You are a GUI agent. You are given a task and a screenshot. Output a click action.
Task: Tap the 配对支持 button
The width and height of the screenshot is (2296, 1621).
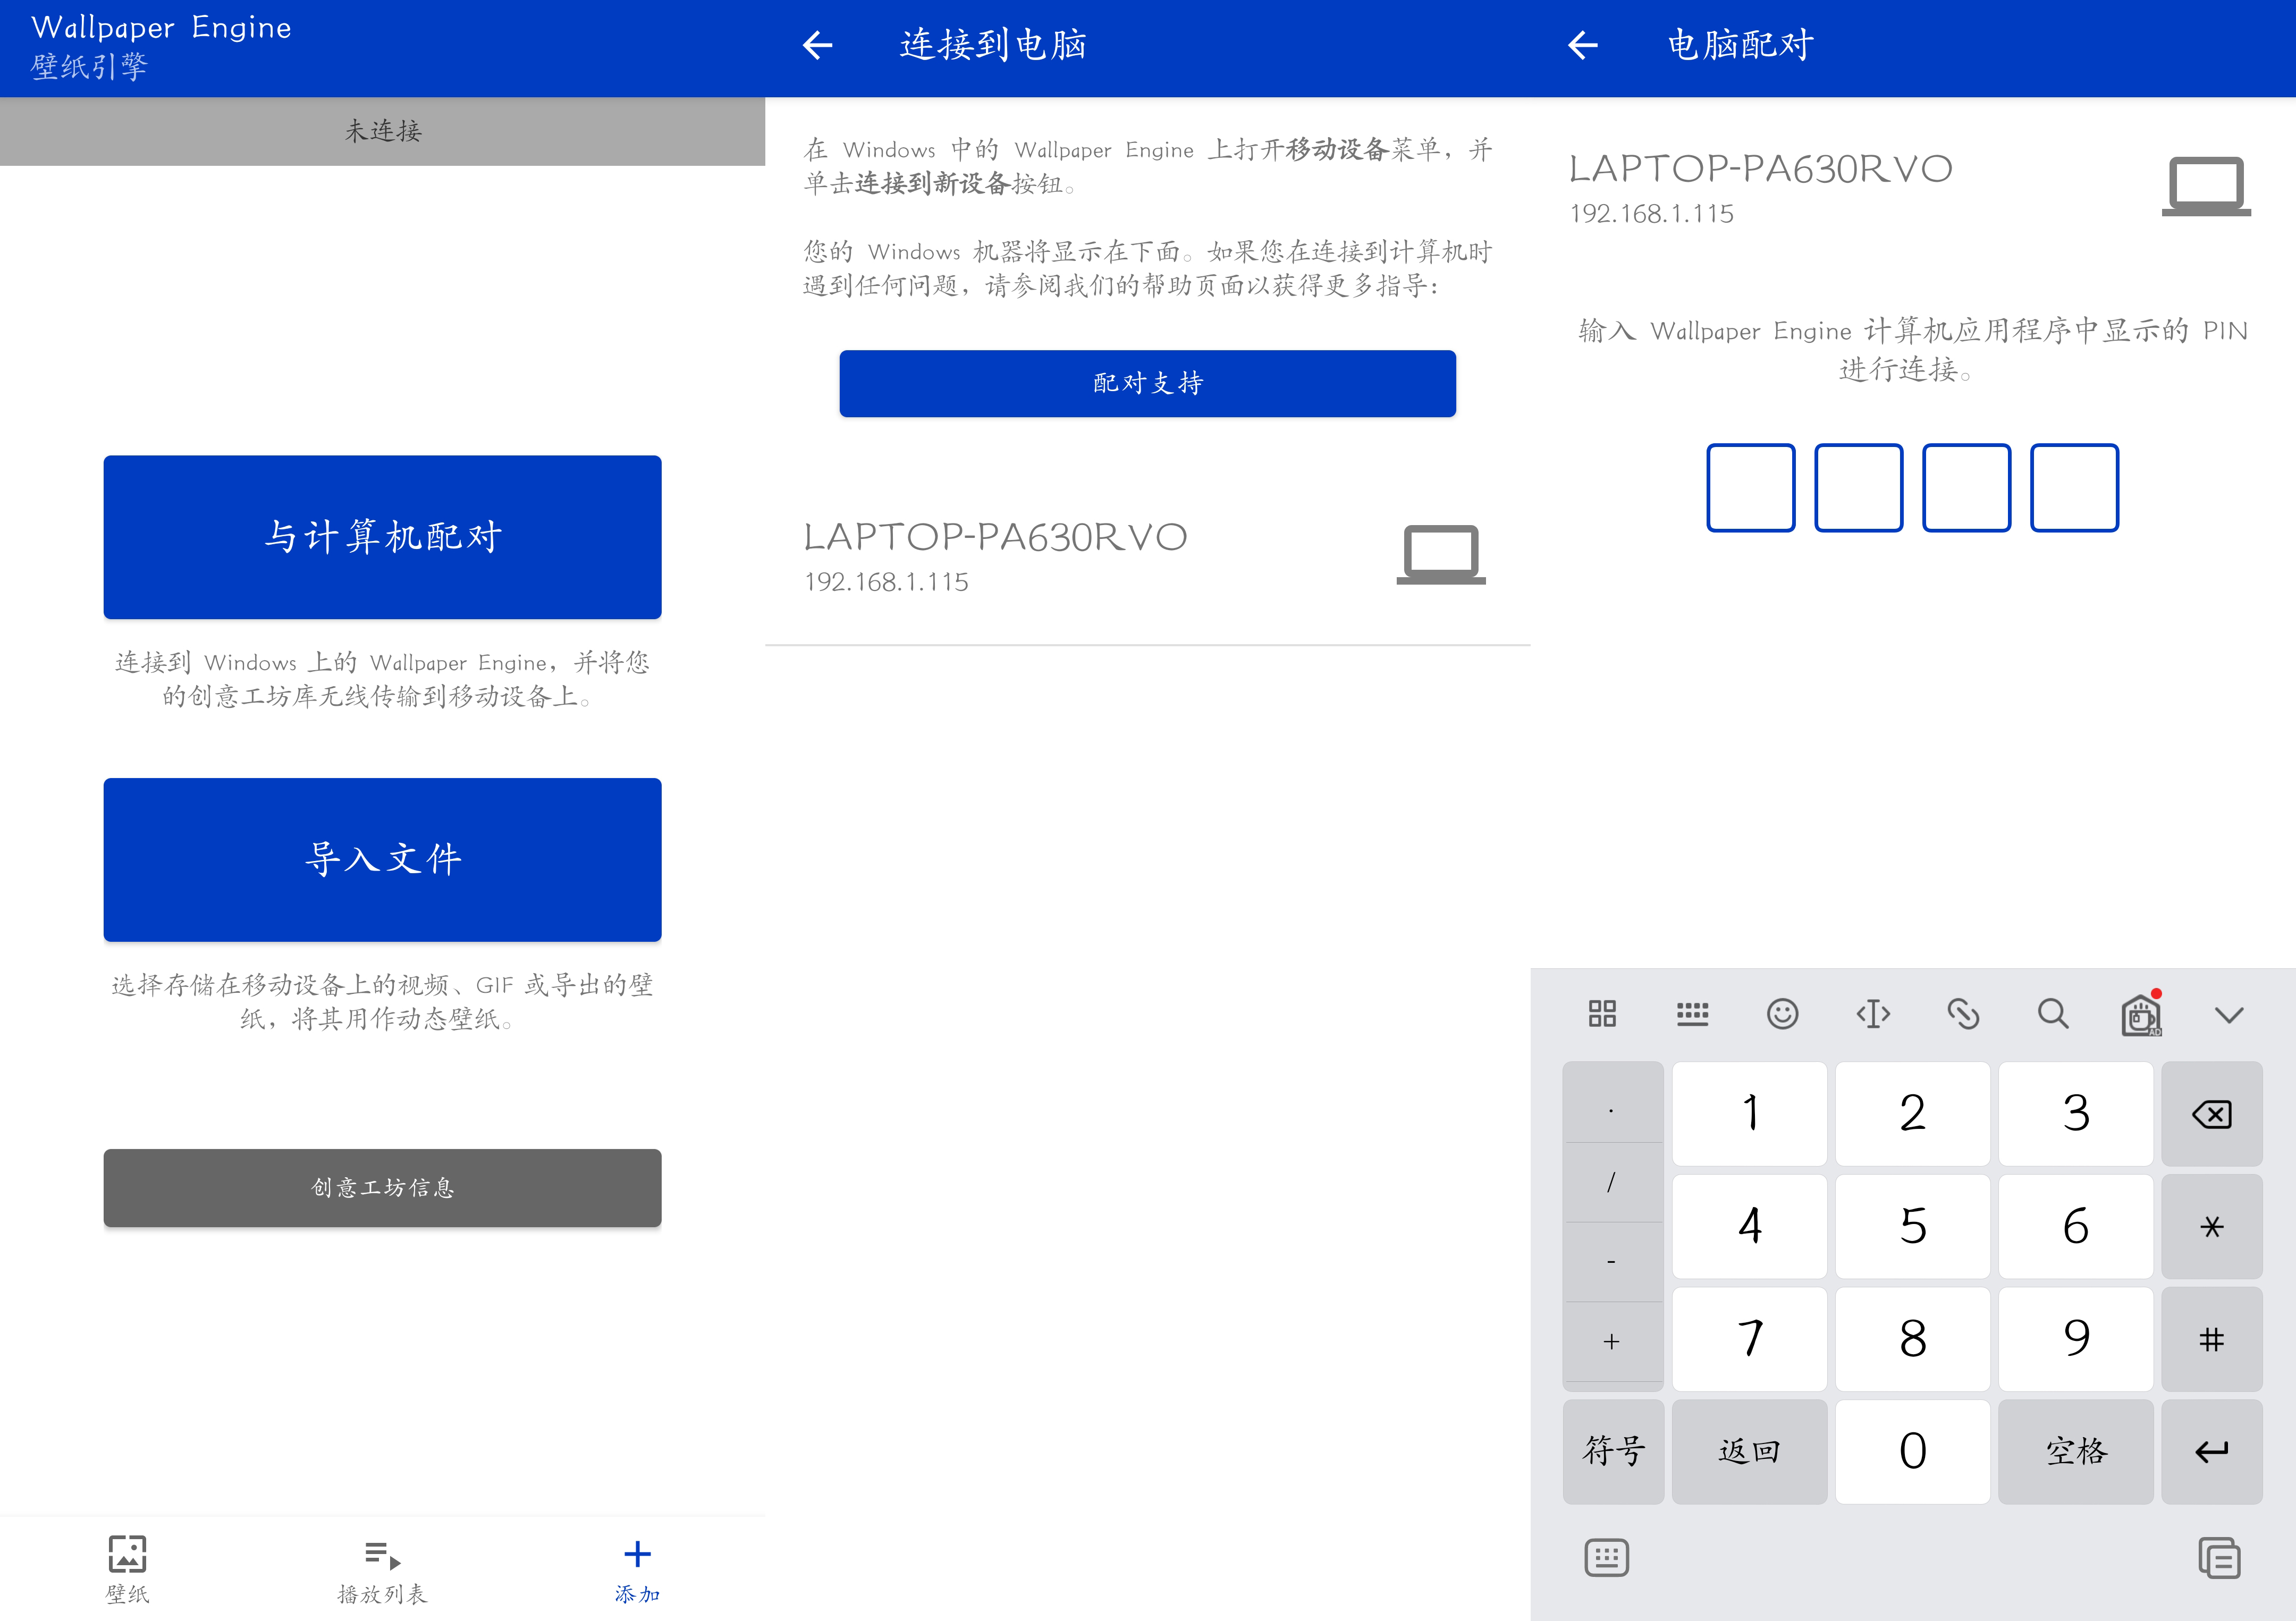point(1147,383)
